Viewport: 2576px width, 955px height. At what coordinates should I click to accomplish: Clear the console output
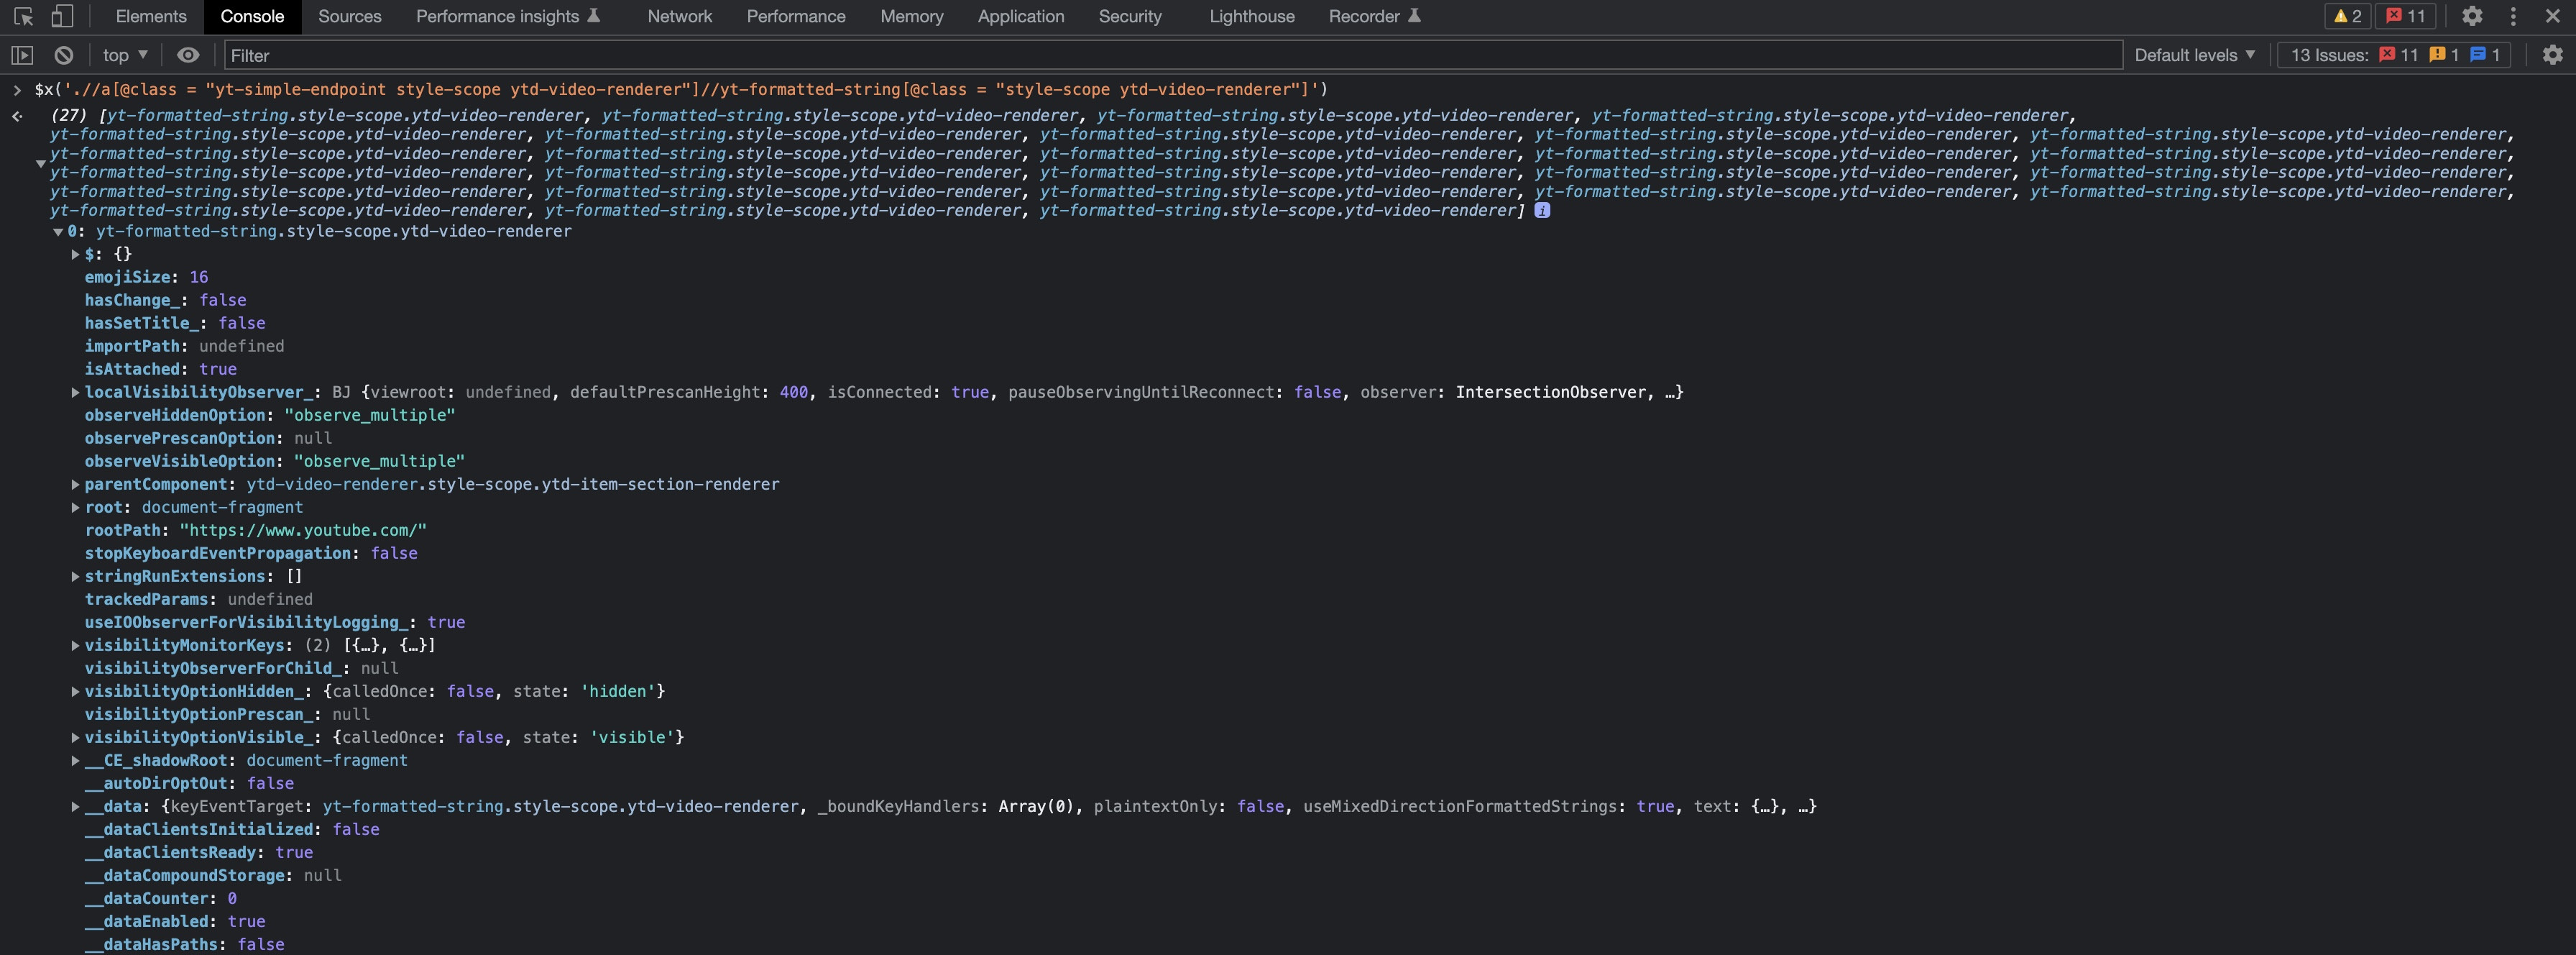pyautogui.click(x=64, y=55)
